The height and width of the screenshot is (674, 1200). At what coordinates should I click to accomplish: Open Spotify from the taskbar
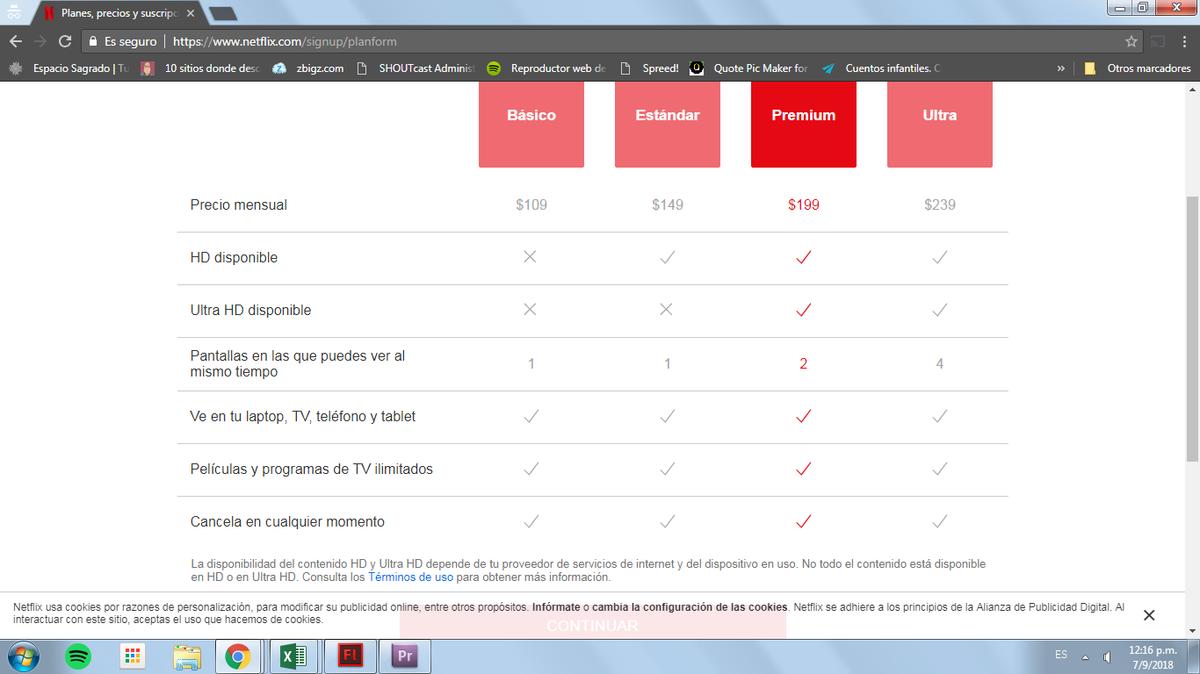(x=78, y=656)
